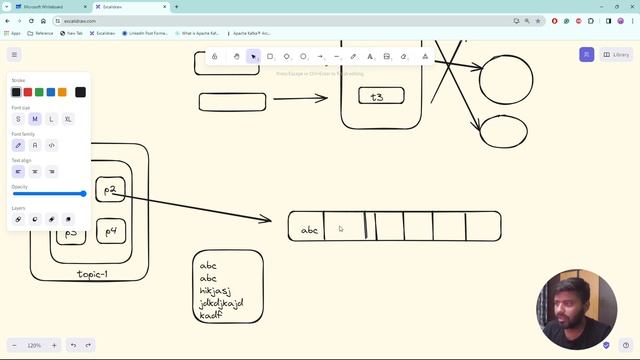
Task: Select the Excalidraw browser tab
Action: point(131,7)
